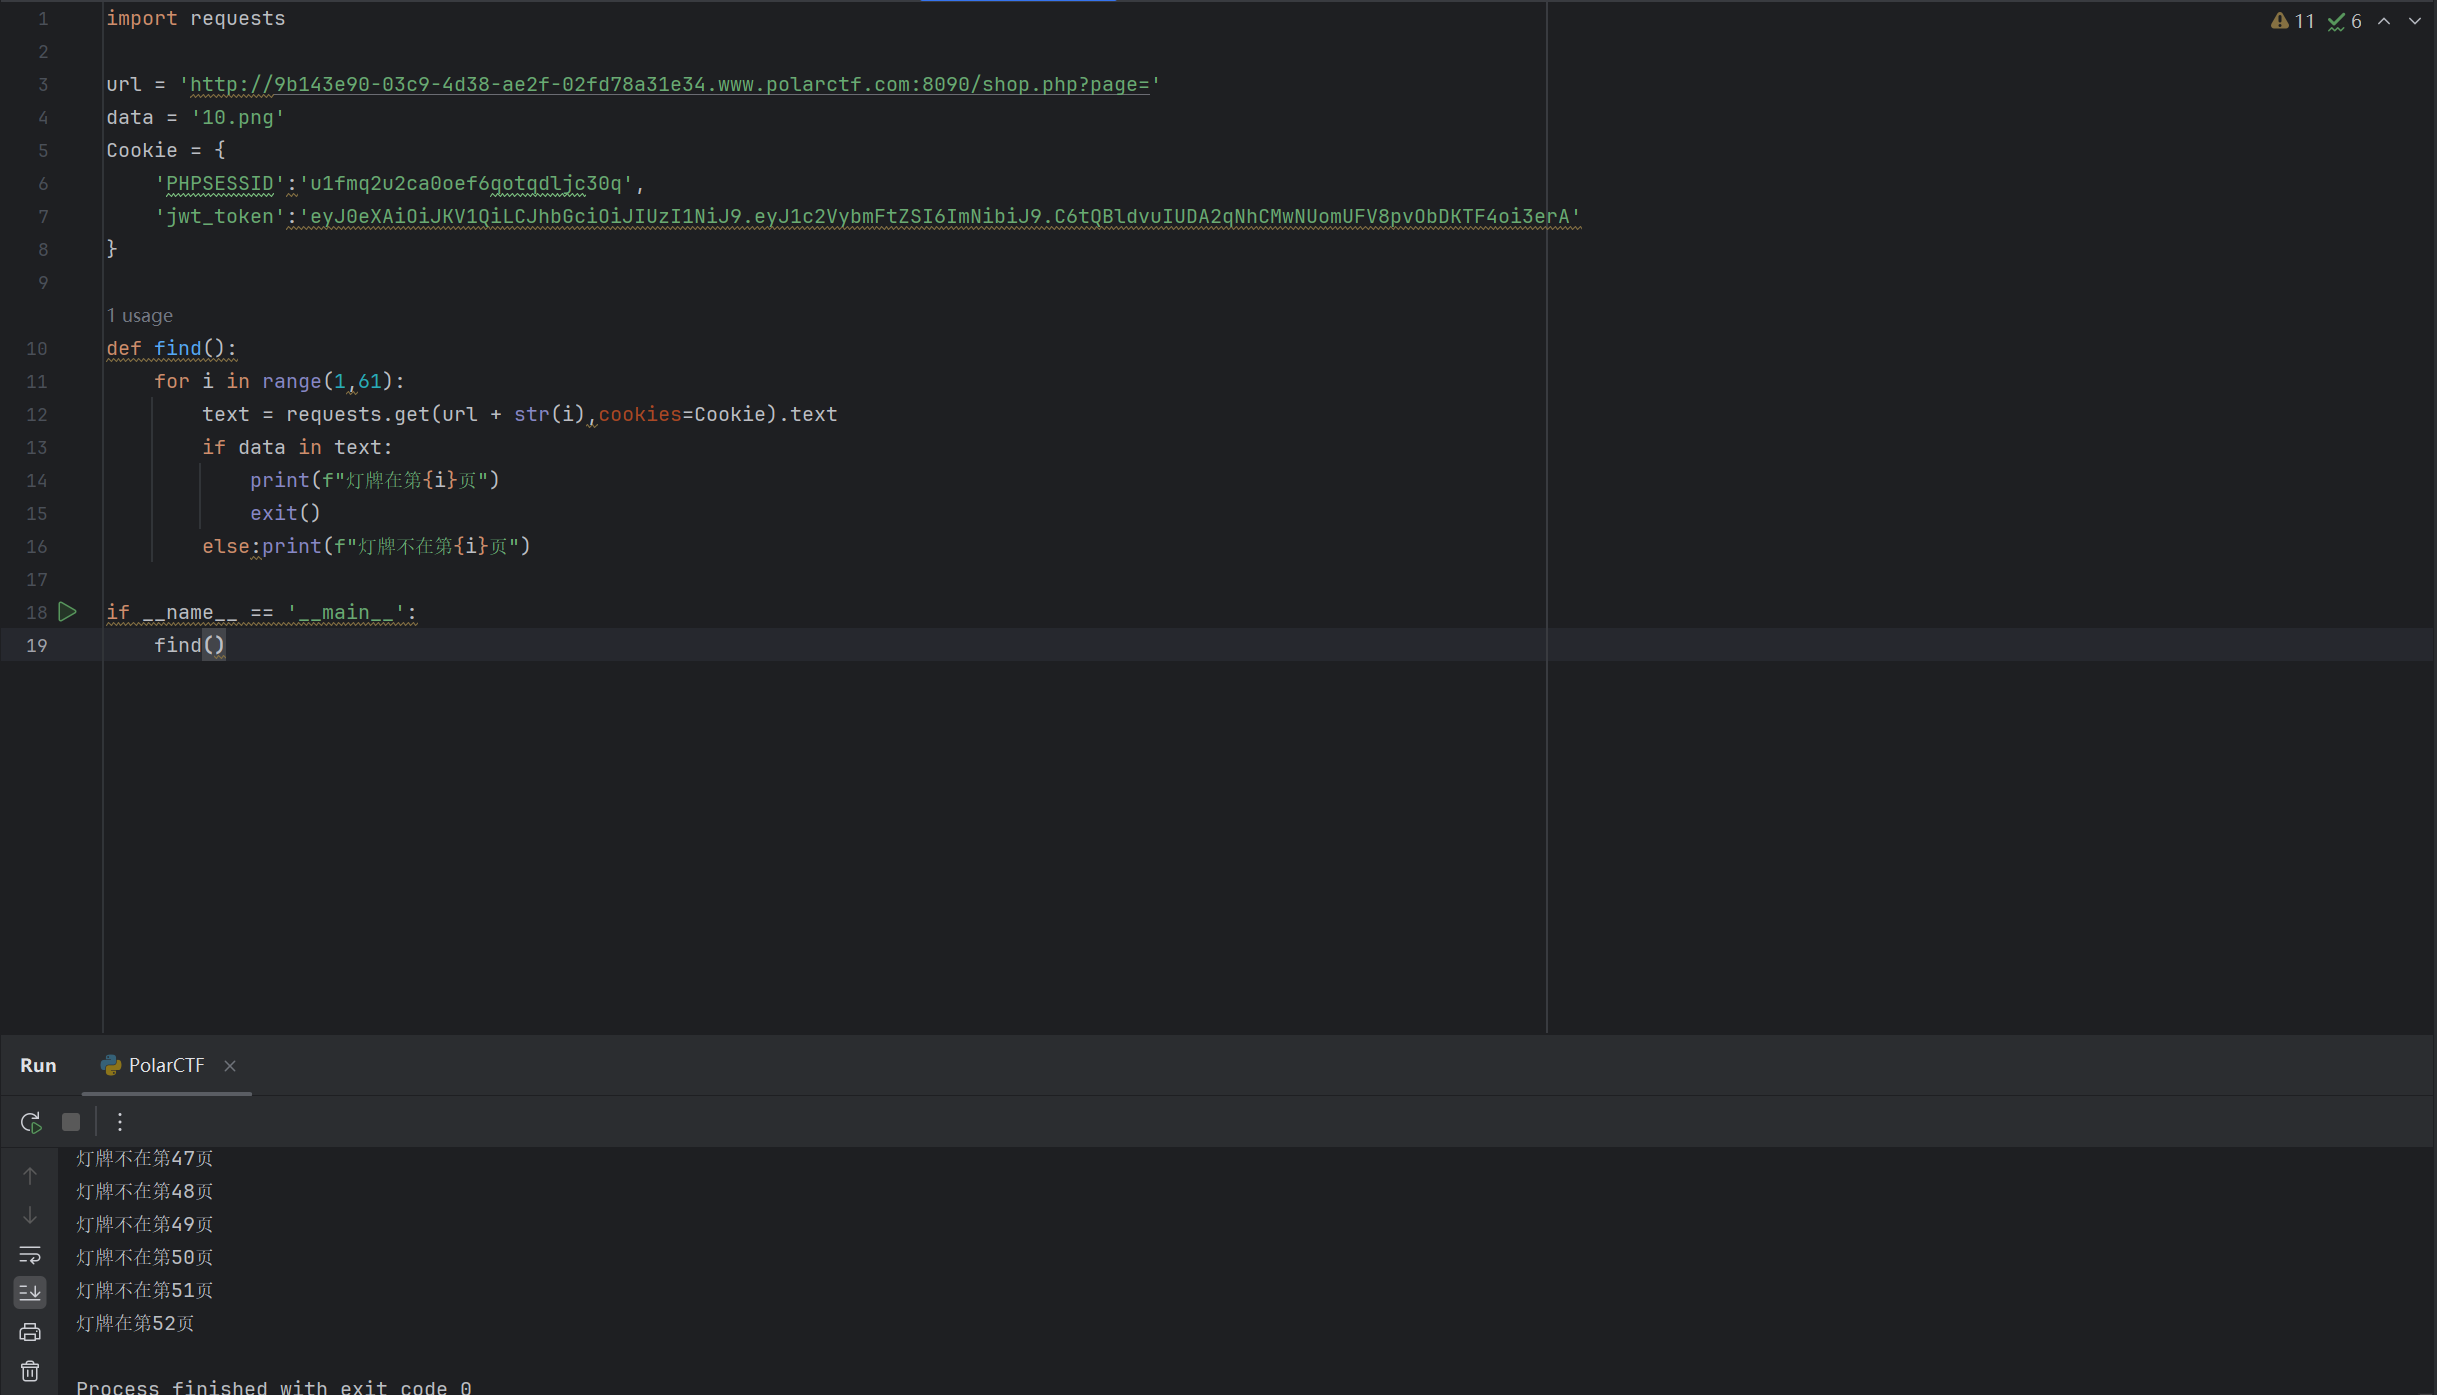Click the Down the stack trace arrow
2437x1395 pixels.
pyautogui.click(x=30, y=1215)
